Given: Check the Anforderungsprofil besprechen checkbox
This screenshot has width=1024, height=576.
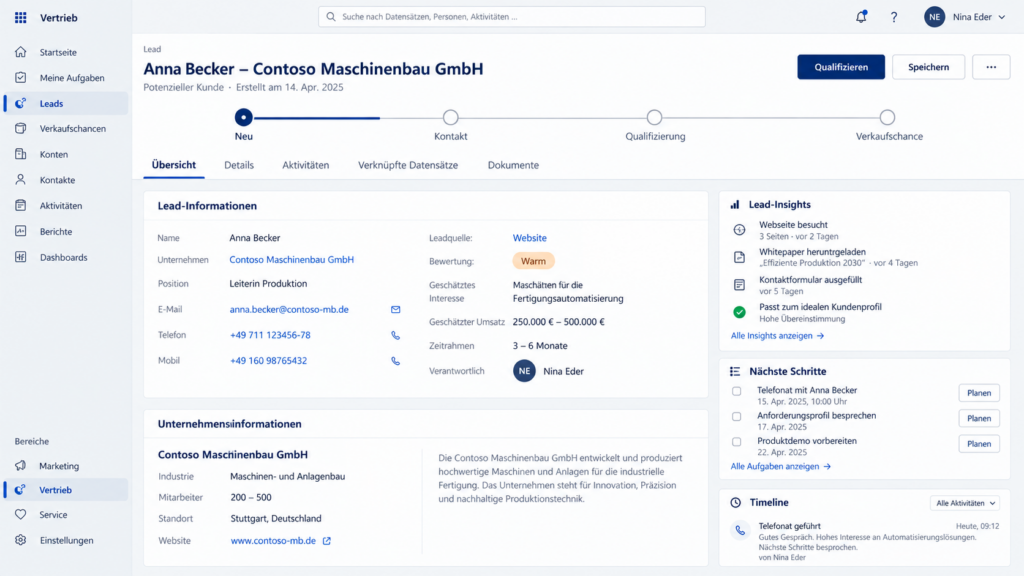Looking at the screenshot, I should 737,417.
